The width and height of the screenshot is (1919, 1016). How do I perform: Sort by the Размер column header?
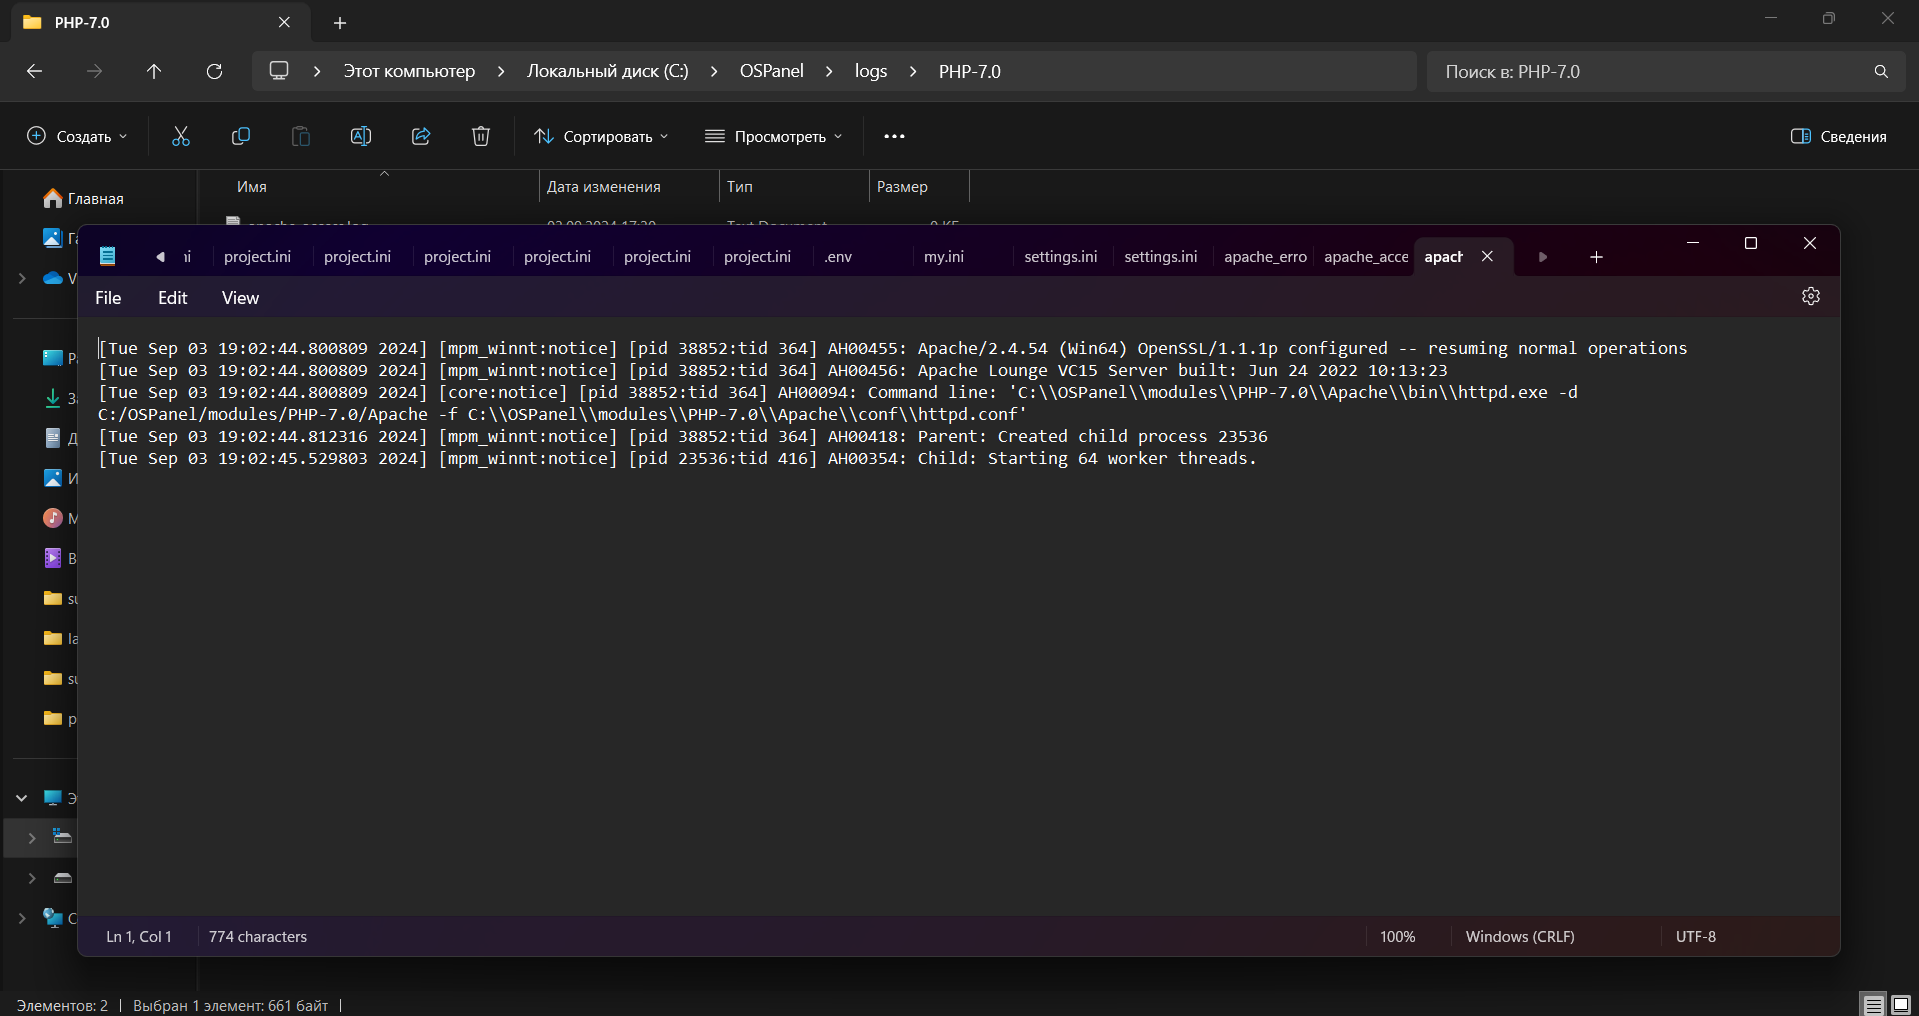[x=919, y=187]
